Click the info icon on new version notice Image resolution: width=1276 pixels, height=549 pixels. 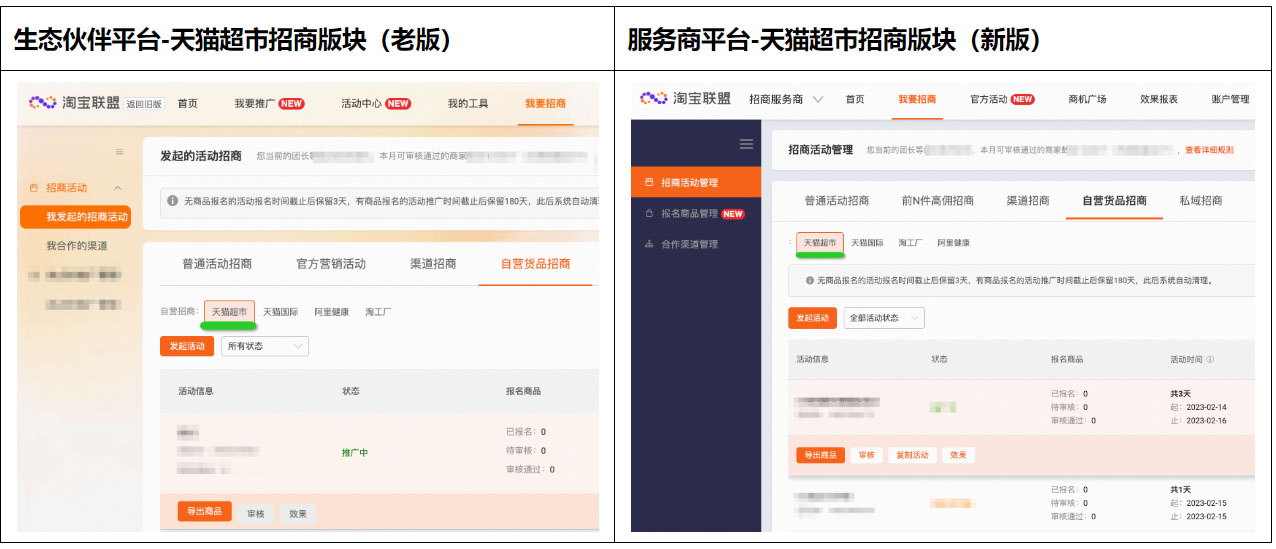click(x=808, y=281)
